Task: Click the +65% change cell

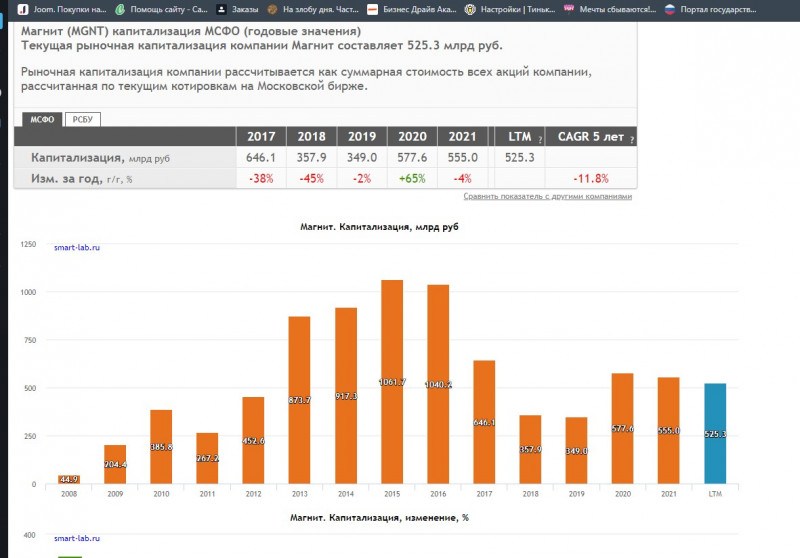Action: point(412,179)
